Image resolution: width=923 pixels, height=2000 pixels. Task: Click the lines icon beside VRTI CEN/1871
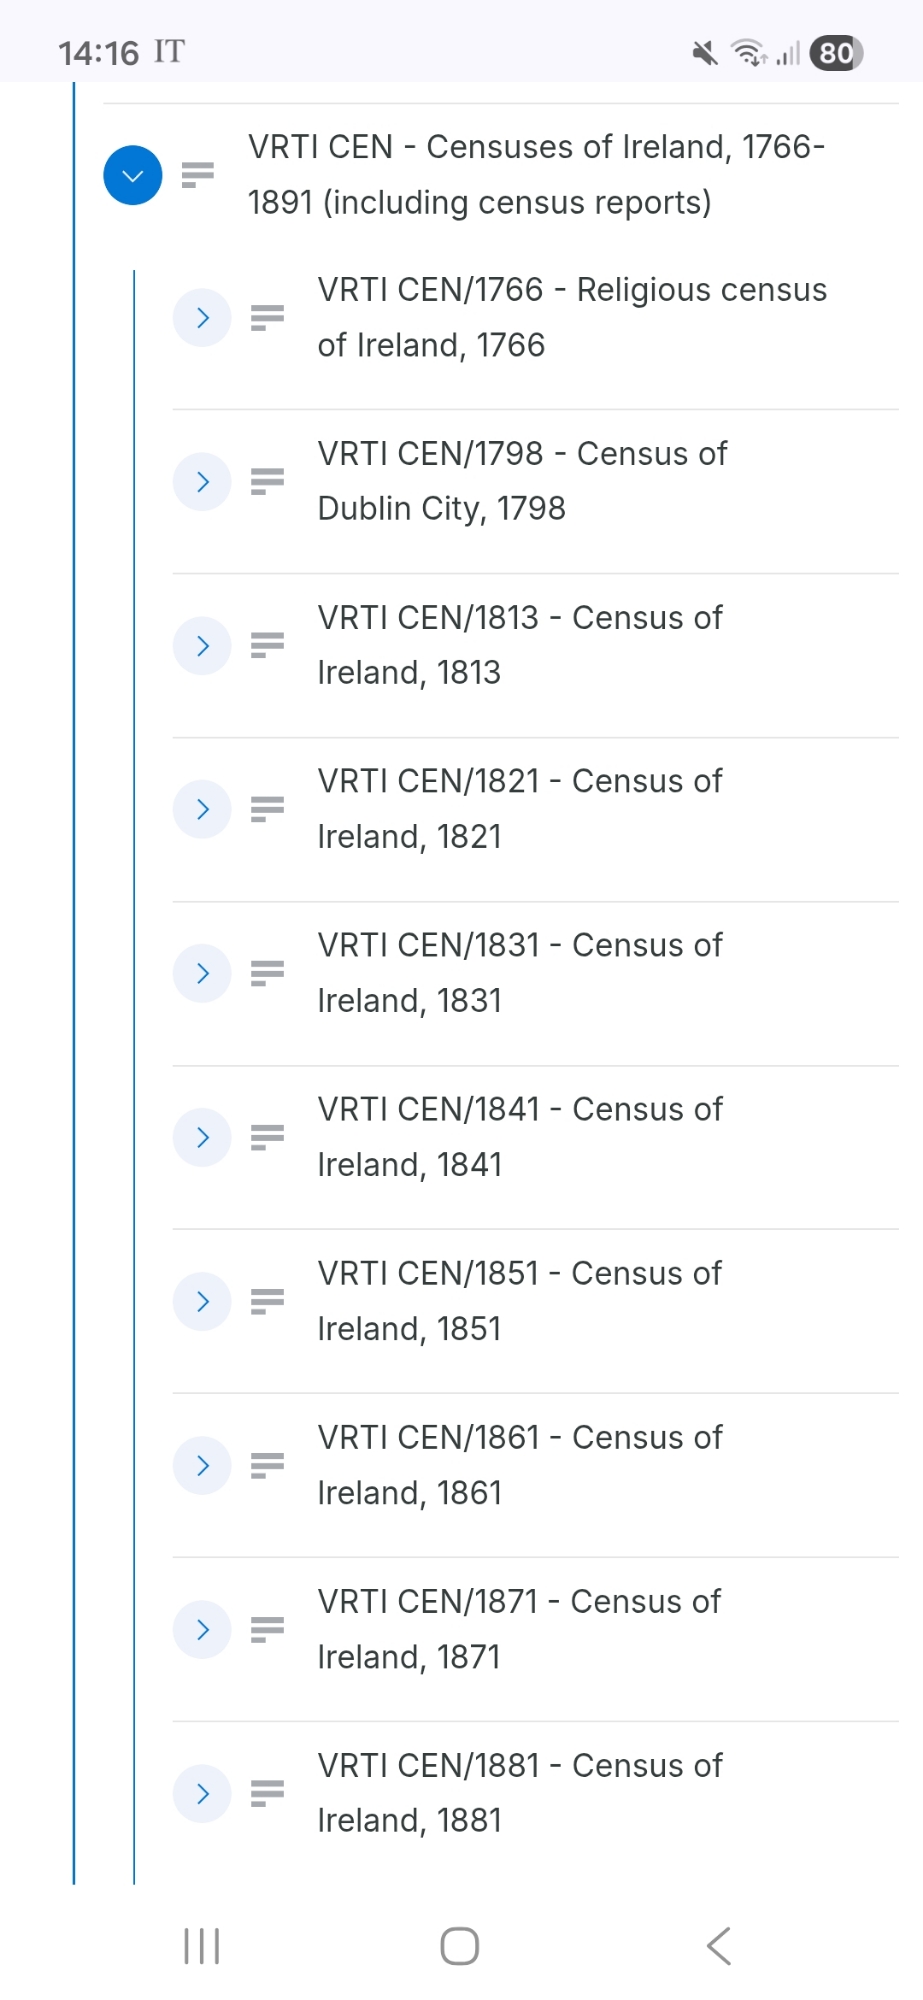(x=267, y=1629)
